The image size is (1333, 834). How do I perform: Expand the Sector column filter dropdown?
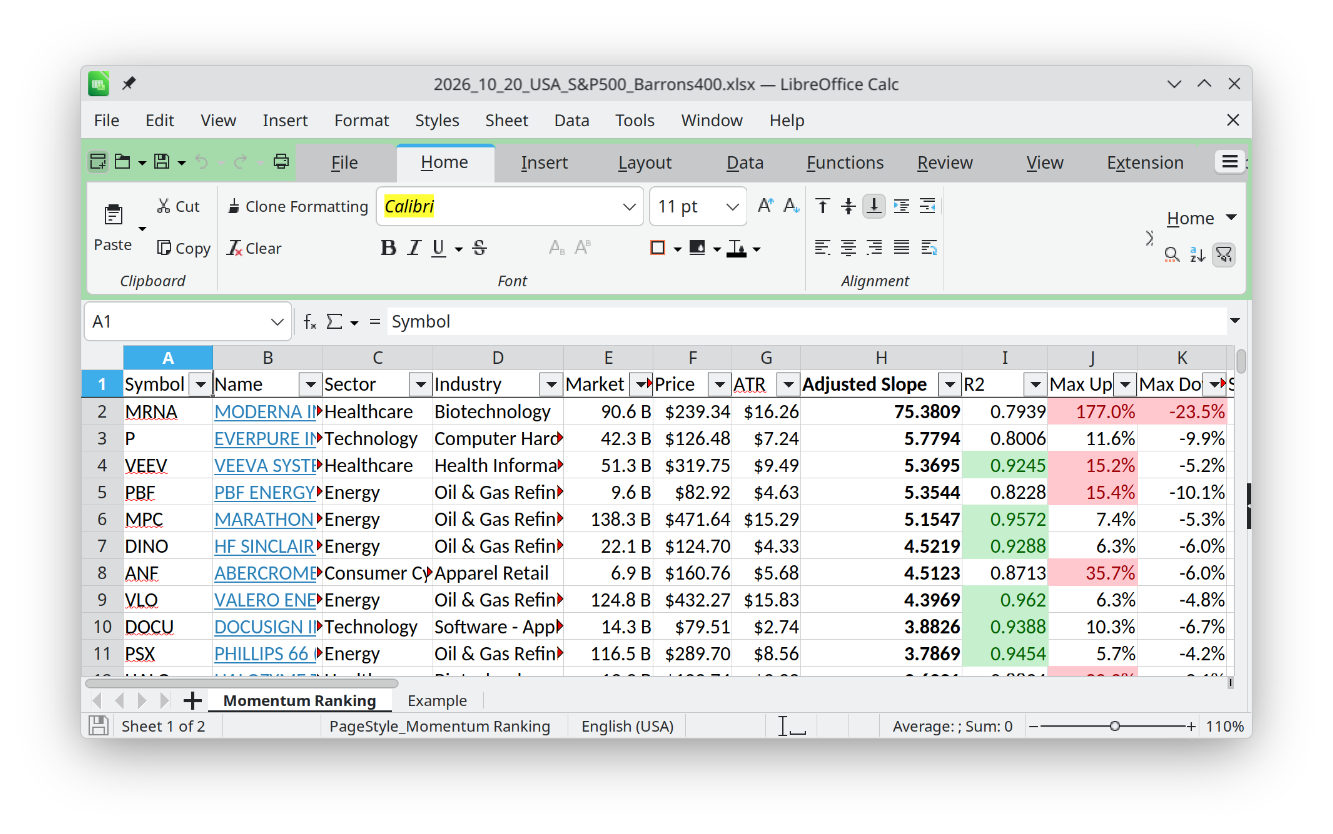[420, 384]
